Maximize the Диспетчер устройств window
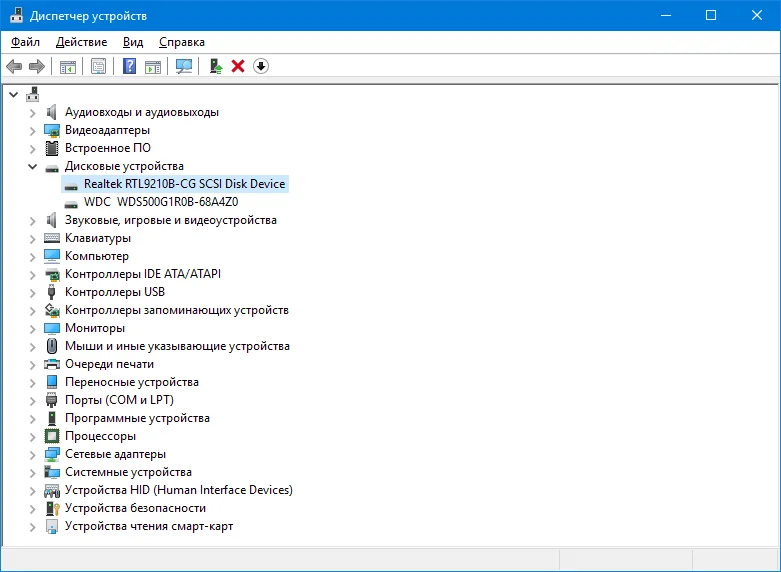 click(x=711, y=15)
